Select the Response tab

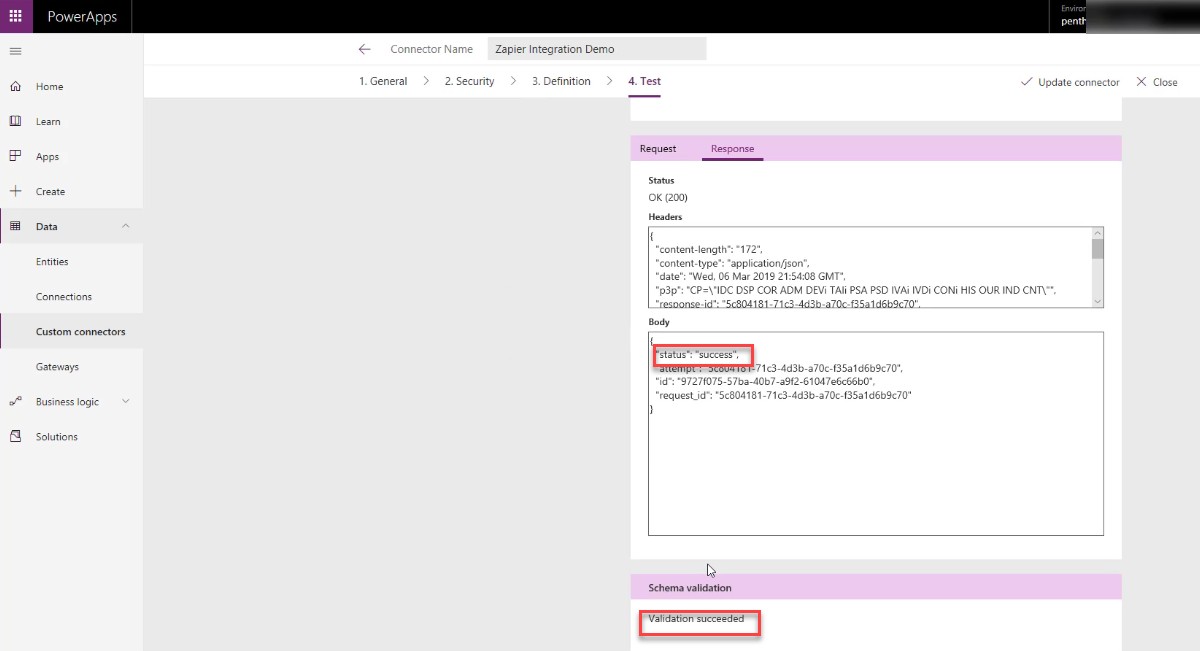(x=732, y=149)
